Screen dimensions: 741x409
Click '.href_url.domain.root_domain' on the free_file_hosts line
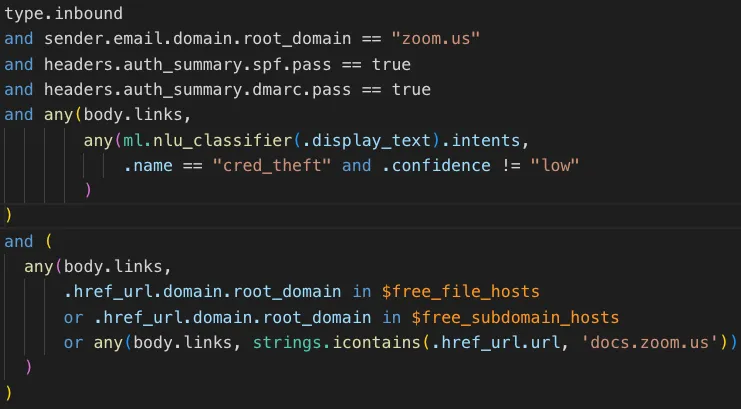pos(202,292)
